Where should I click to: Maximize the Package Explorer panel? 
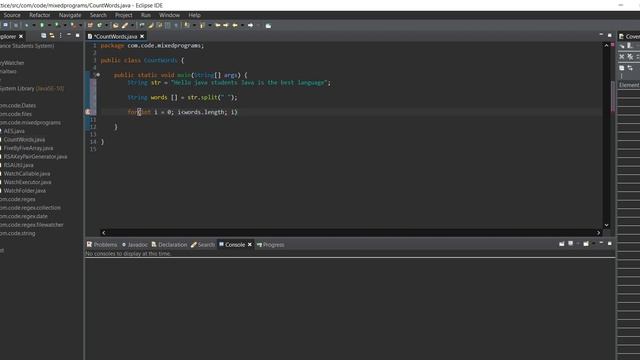78,36
